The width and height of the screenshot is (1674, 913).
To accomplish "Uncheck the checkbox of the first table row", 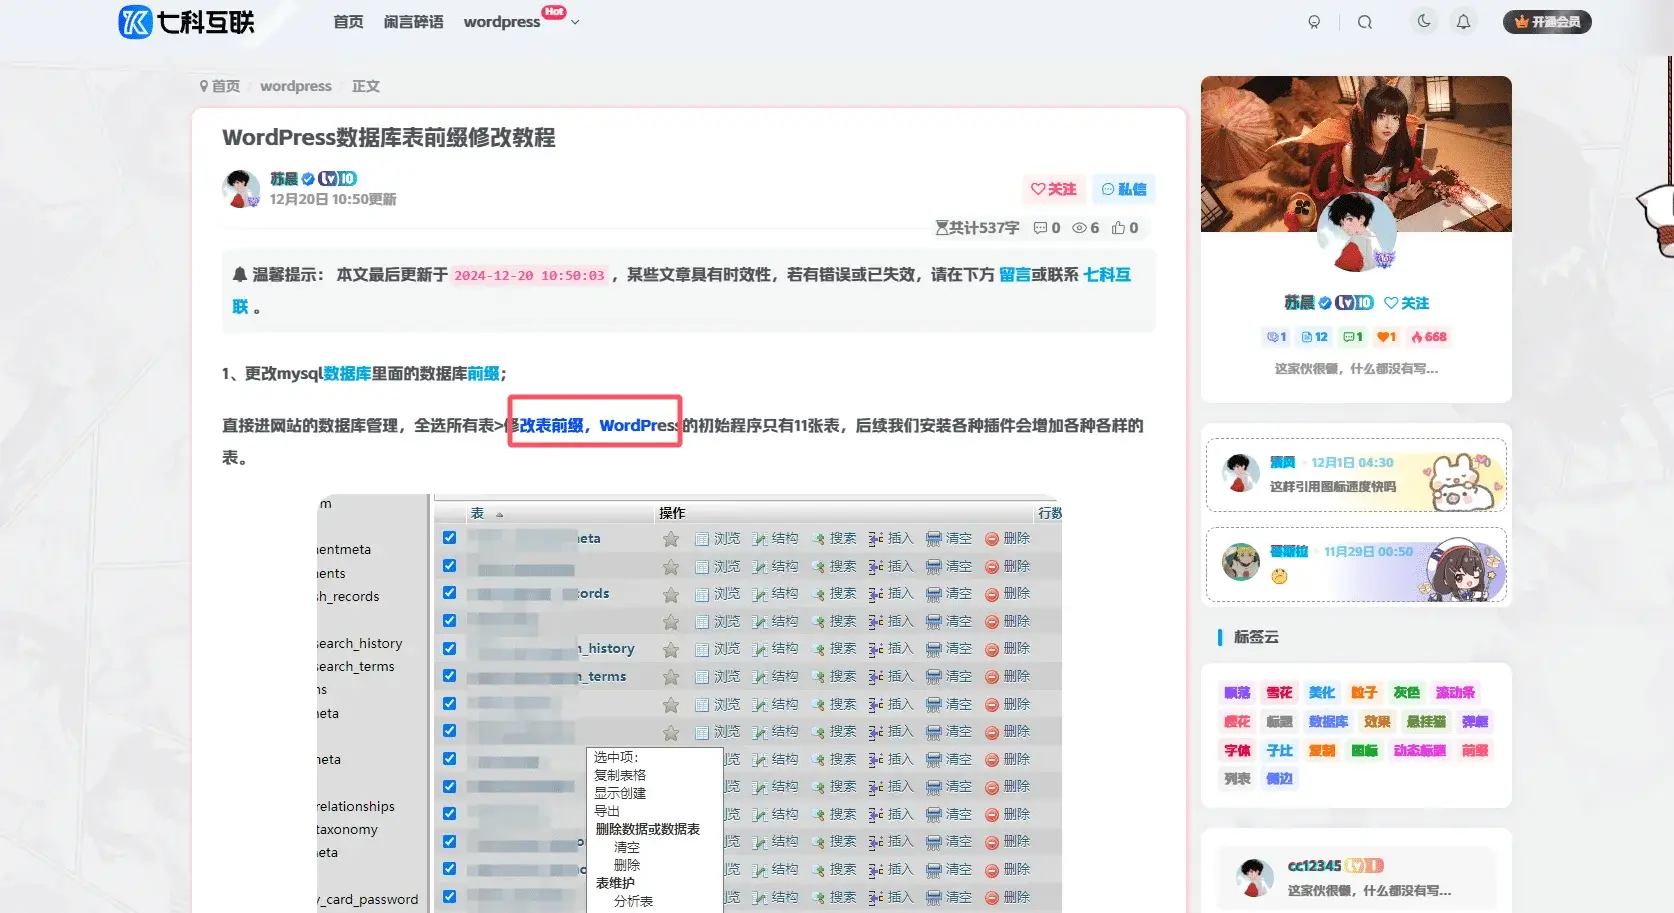I will point(449,537).
